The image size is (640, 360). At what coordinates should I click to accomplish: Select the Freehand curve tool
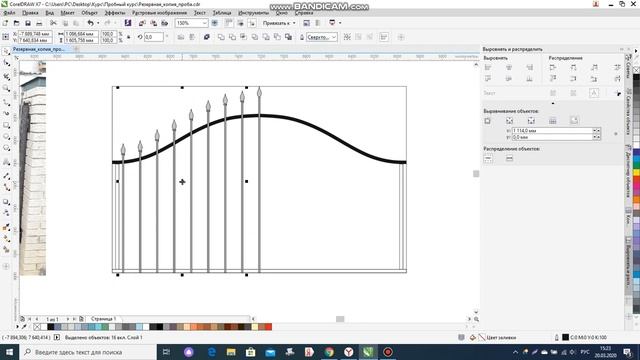6,102
